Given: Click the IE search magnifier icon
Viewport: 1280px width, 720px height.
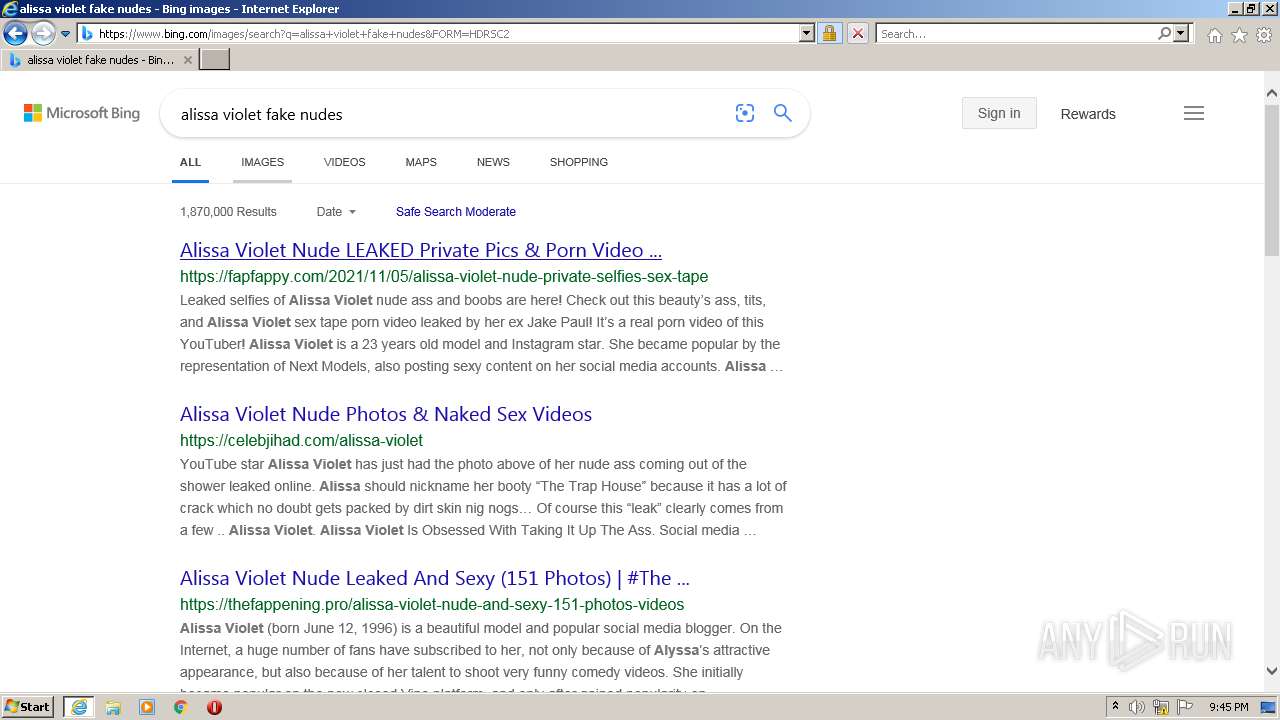Looking at the screenshot, I should [1164, 34].
